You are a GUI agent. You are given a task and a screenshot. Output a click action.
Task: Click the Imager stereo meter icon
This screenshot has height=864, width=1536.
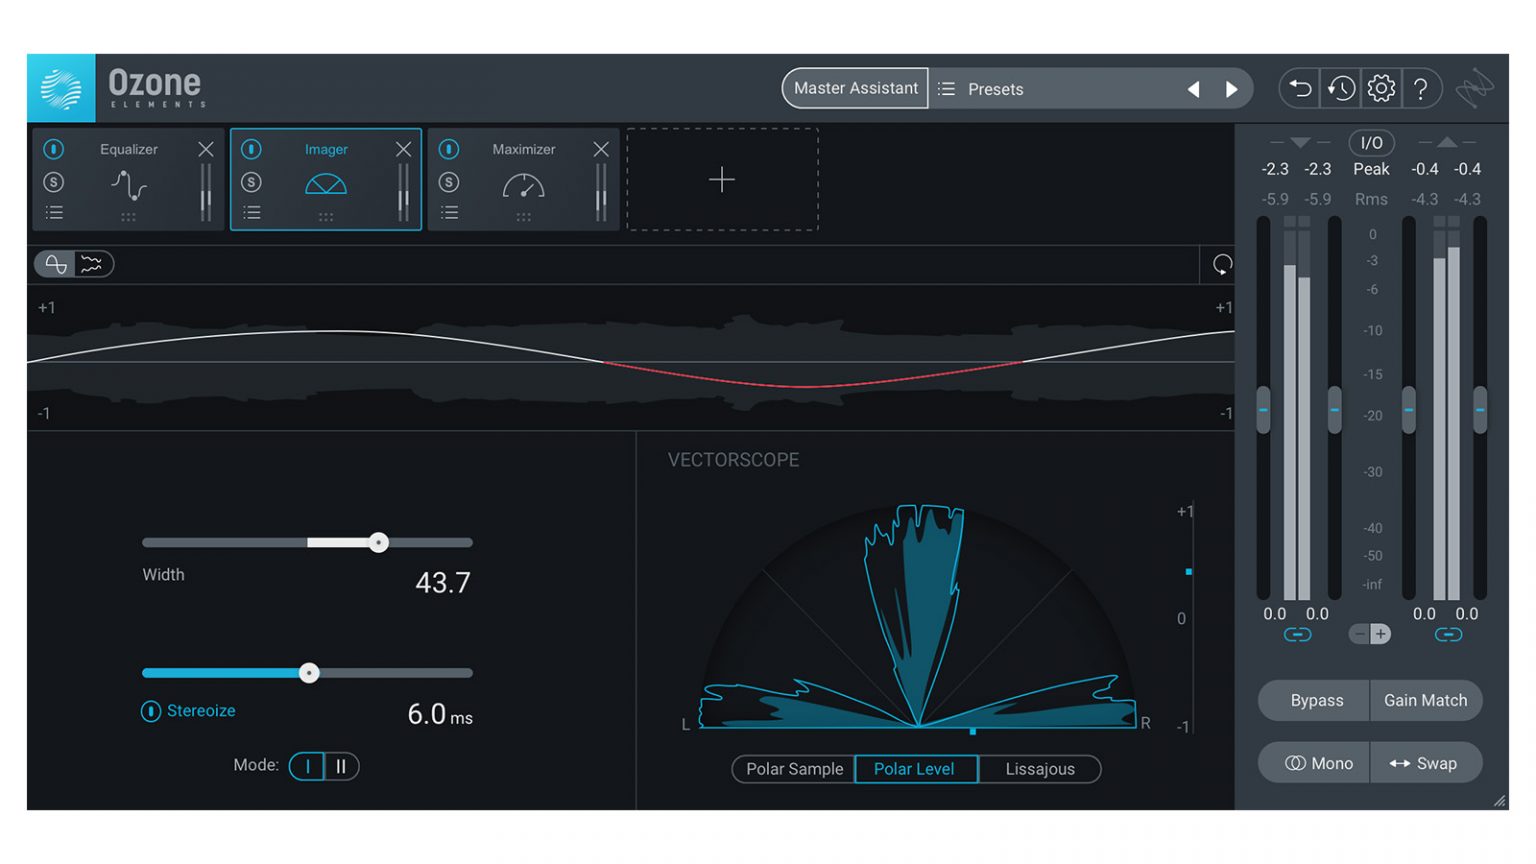[x=326, y=184]
